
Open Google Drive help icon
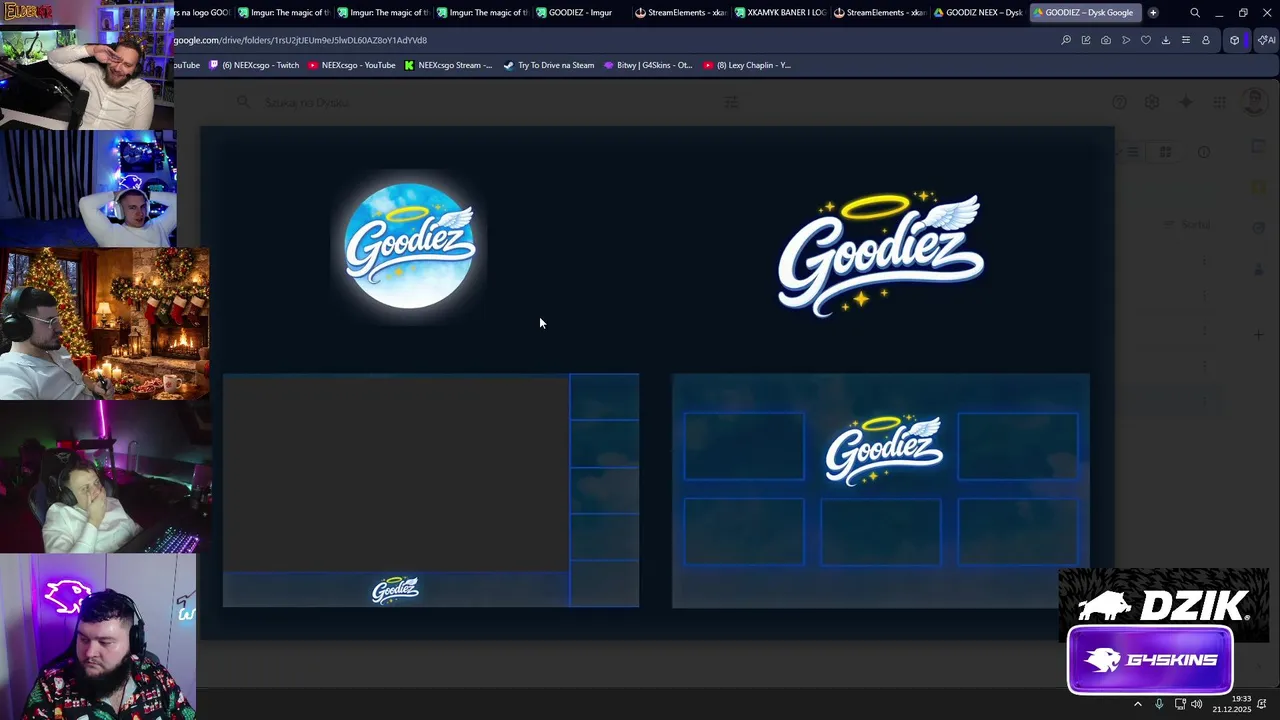pyautogui.click(x=1120, y=102)
